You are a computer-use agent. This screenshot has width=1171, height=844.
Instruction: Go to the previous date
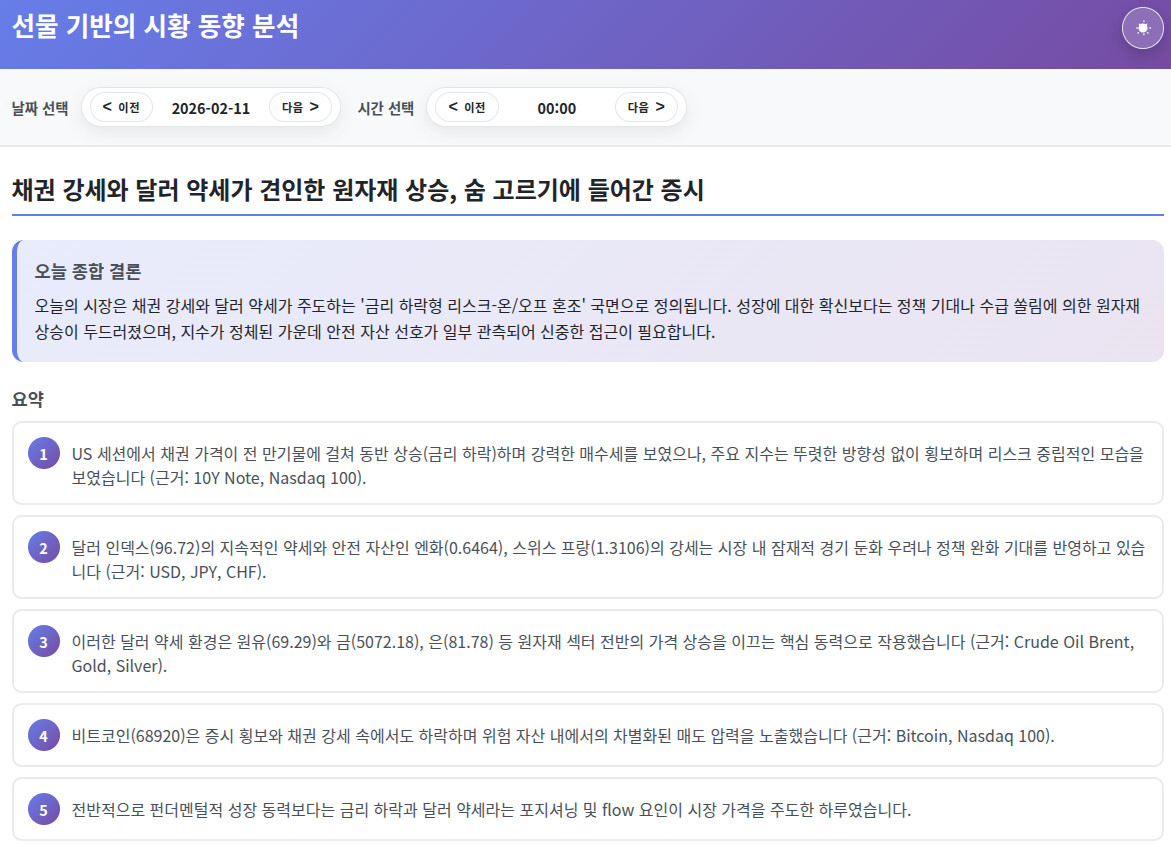(x=121, y=107)
